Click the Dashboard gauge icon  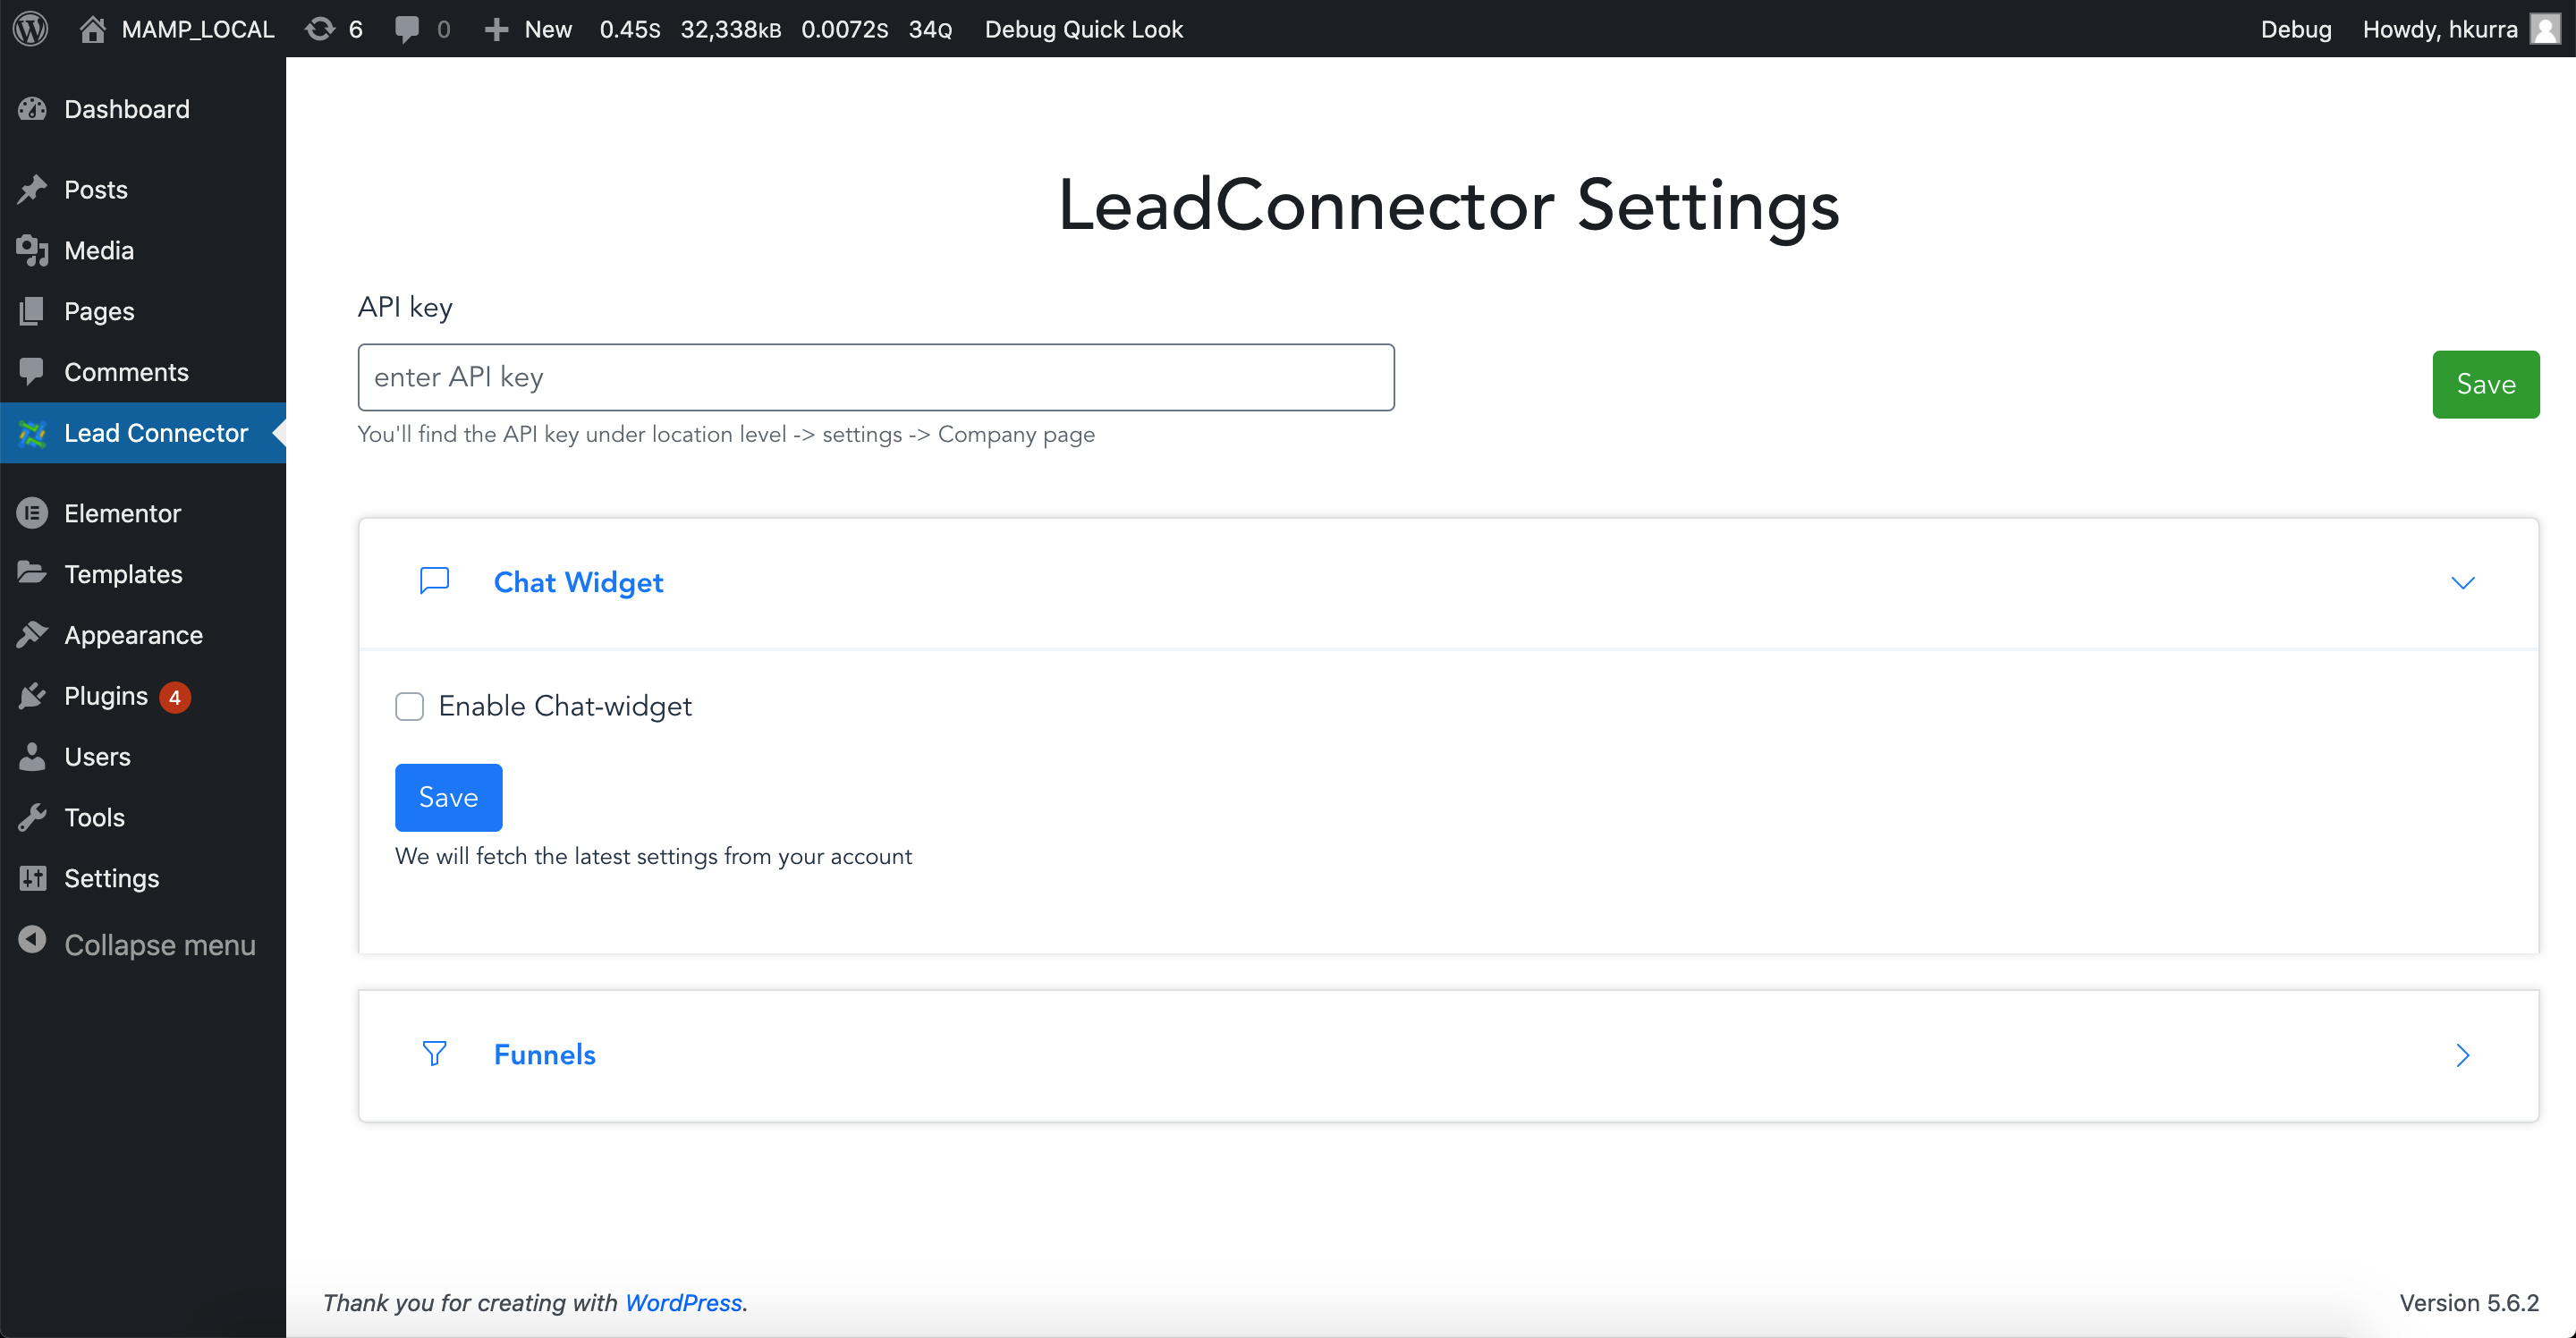pos(32,109)
